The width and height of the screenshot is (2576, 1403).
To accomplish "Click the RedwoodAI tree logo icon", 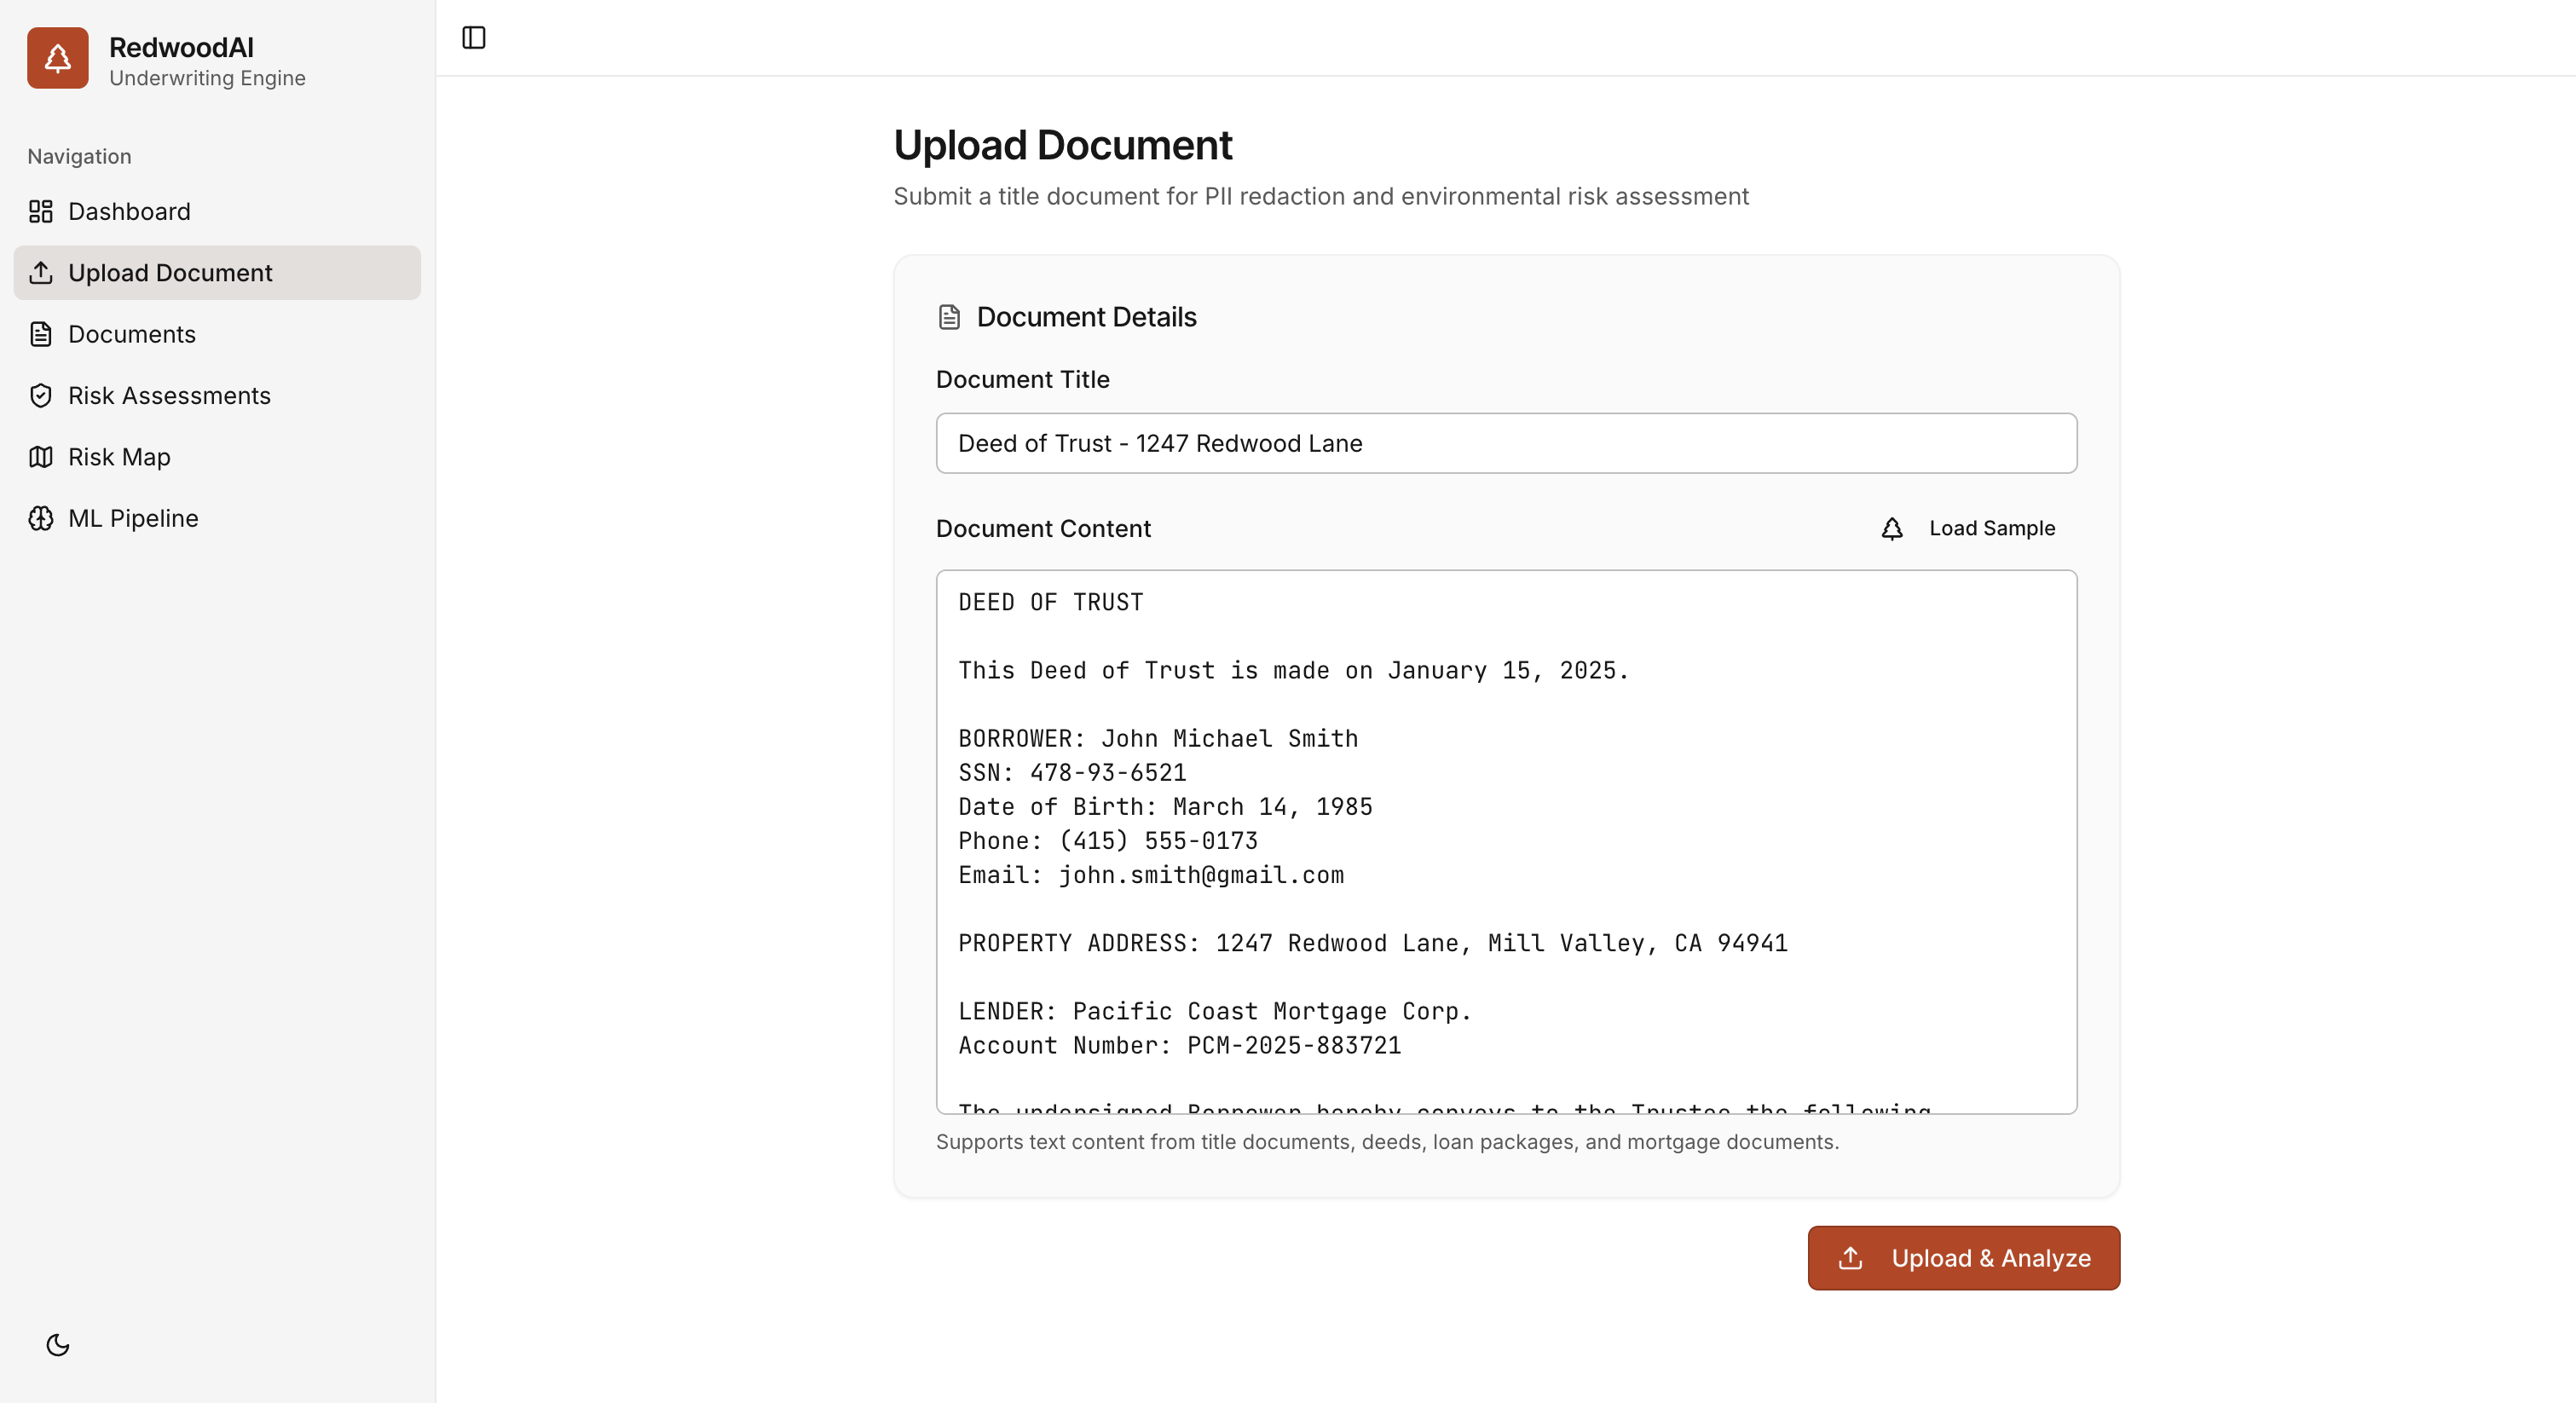I will point(57,58).
